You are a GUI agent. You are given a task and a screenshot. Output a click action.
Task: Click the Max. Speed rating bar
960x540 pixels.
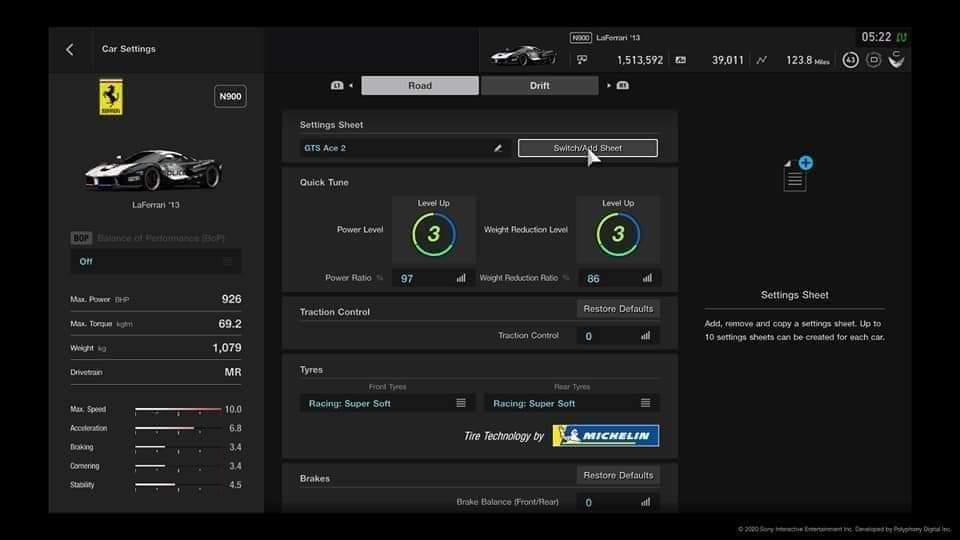tap(178, 409)
